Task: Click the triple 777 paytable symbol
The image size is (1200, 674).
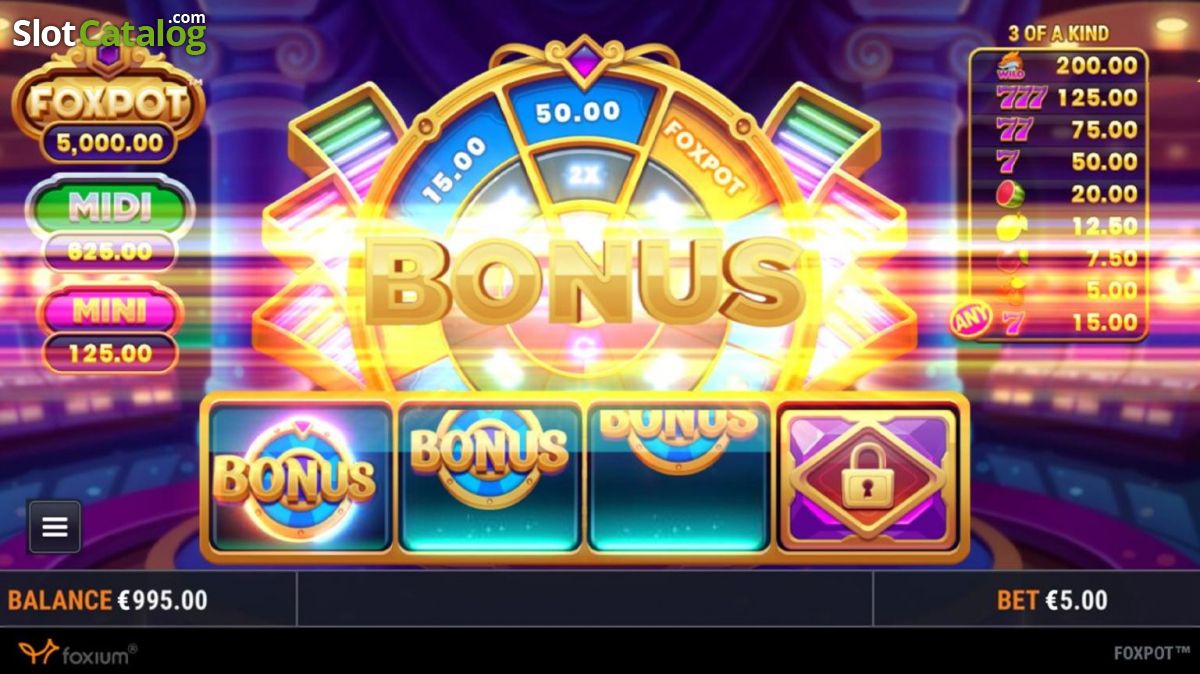Action: 1021,98
